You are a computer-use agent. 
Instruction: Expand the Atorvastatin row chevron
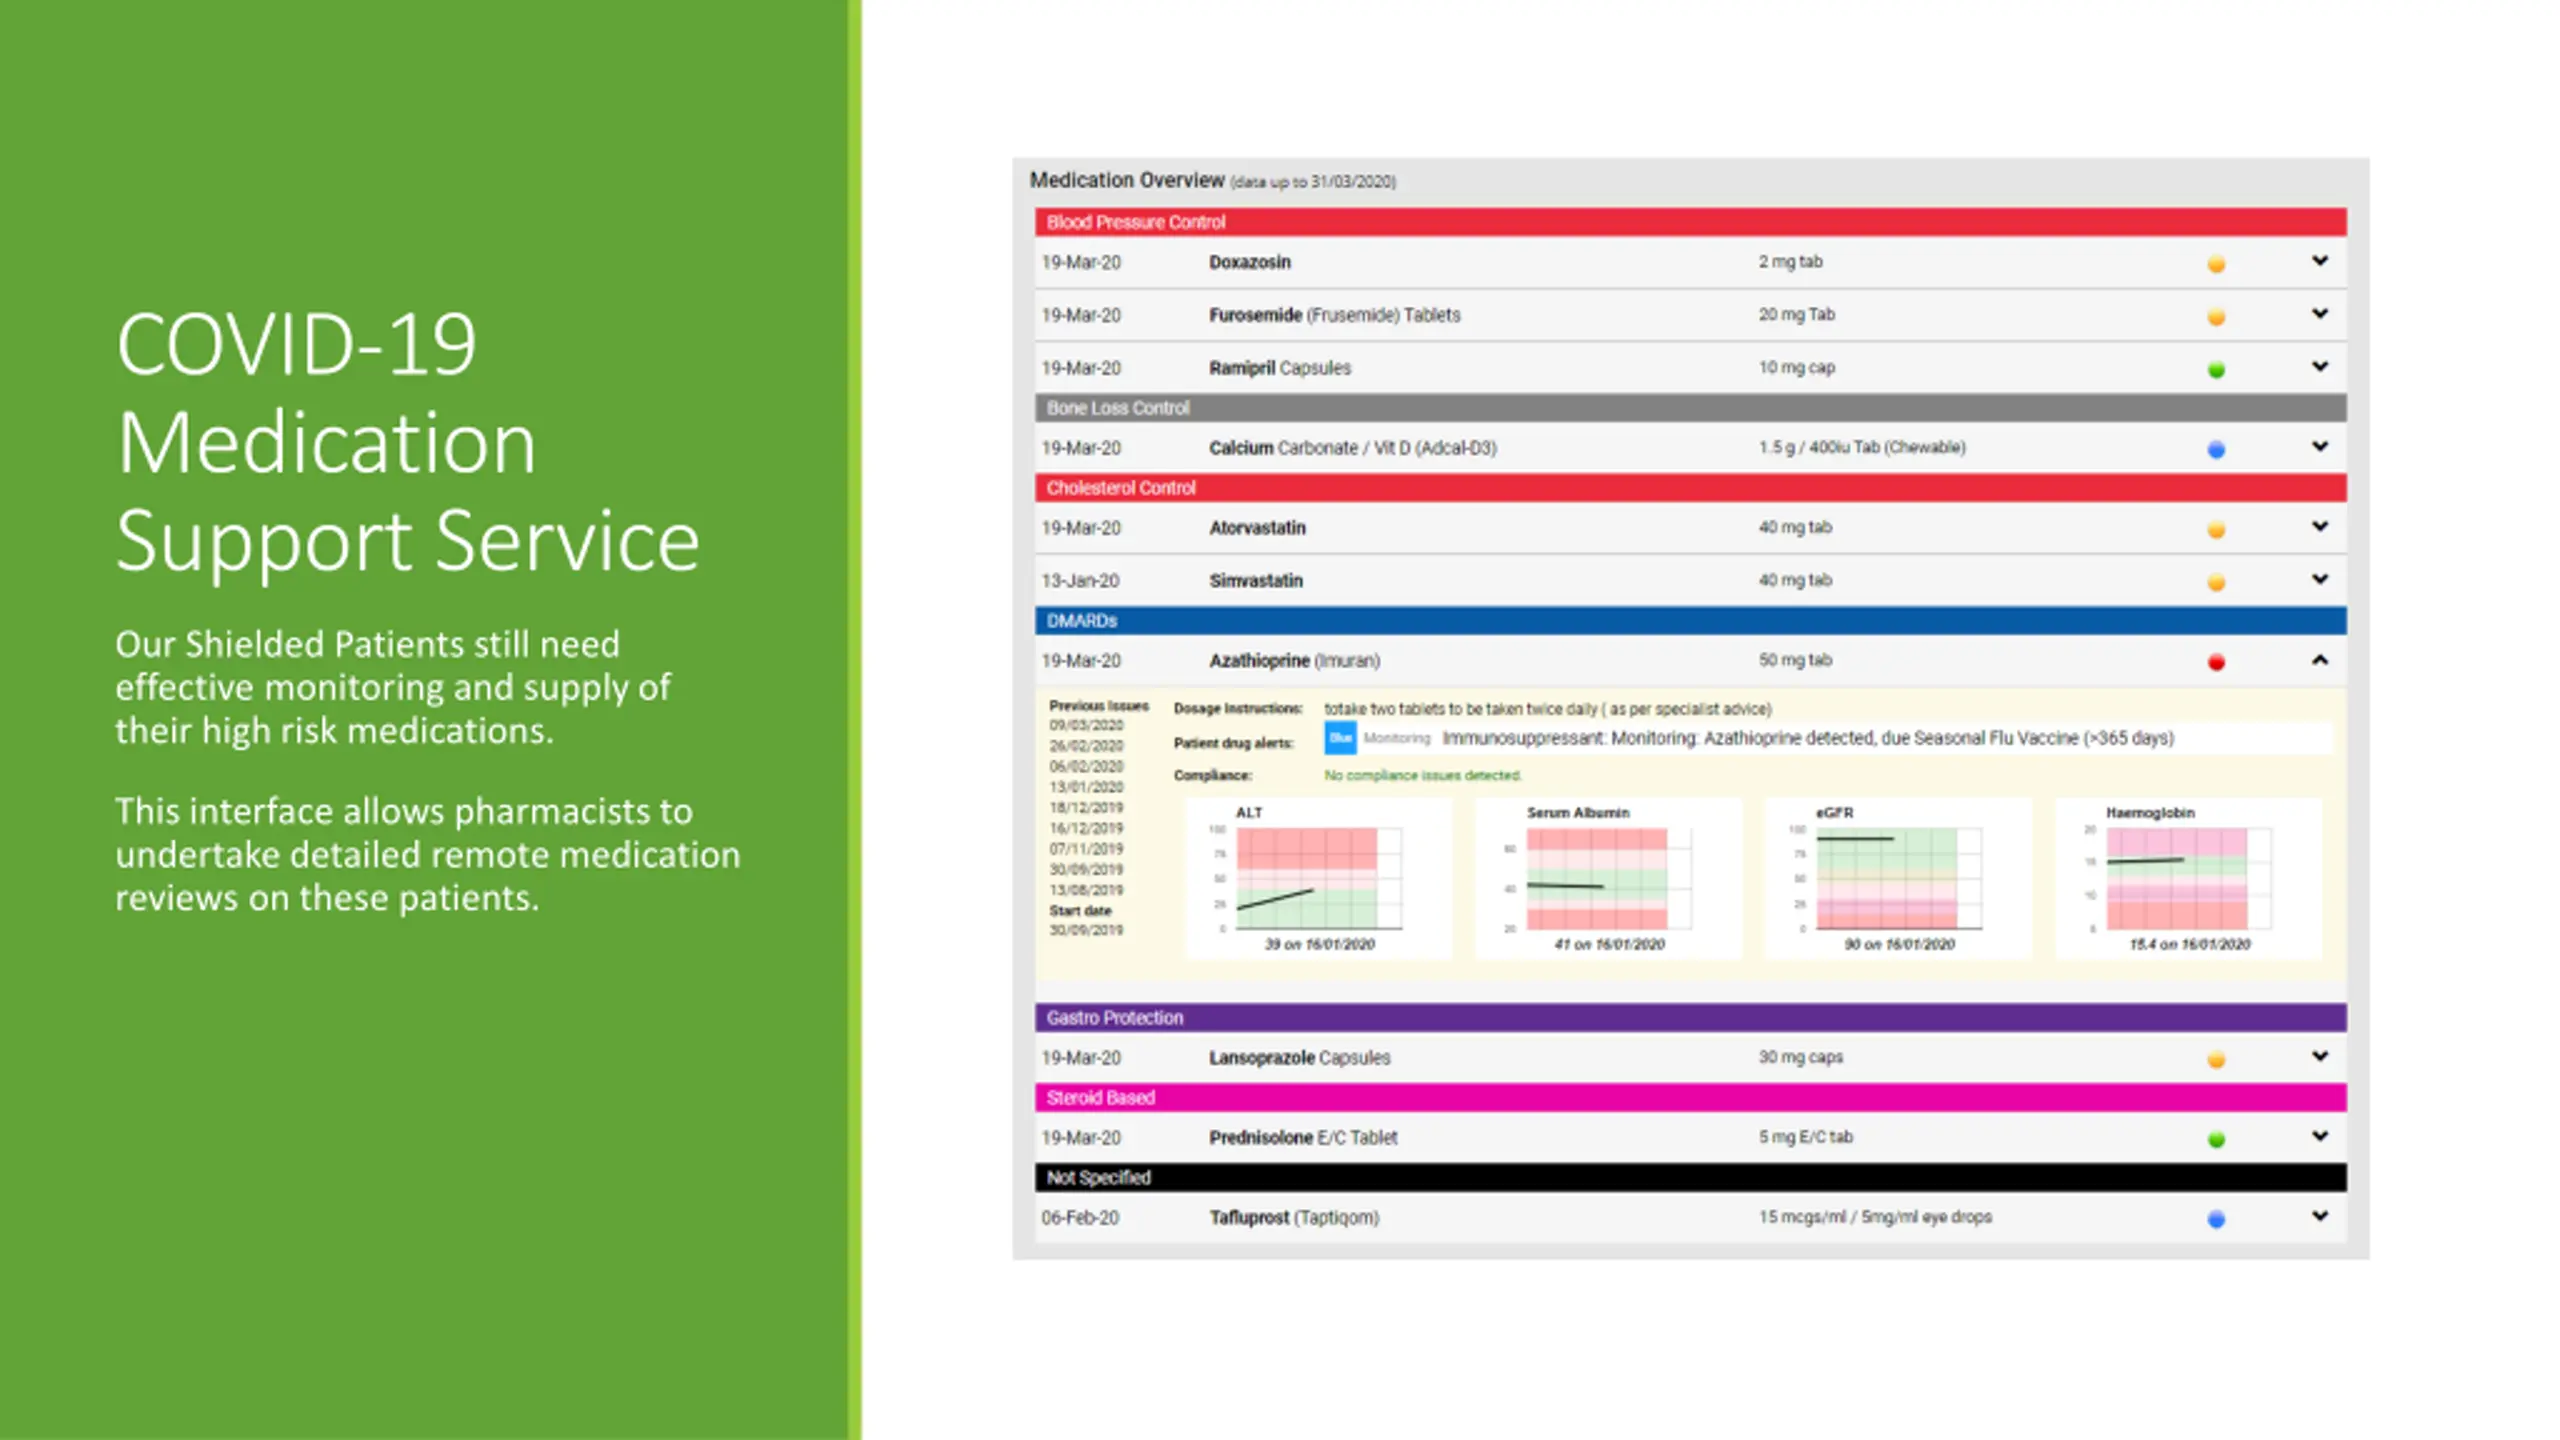(x=2320, y=527)
